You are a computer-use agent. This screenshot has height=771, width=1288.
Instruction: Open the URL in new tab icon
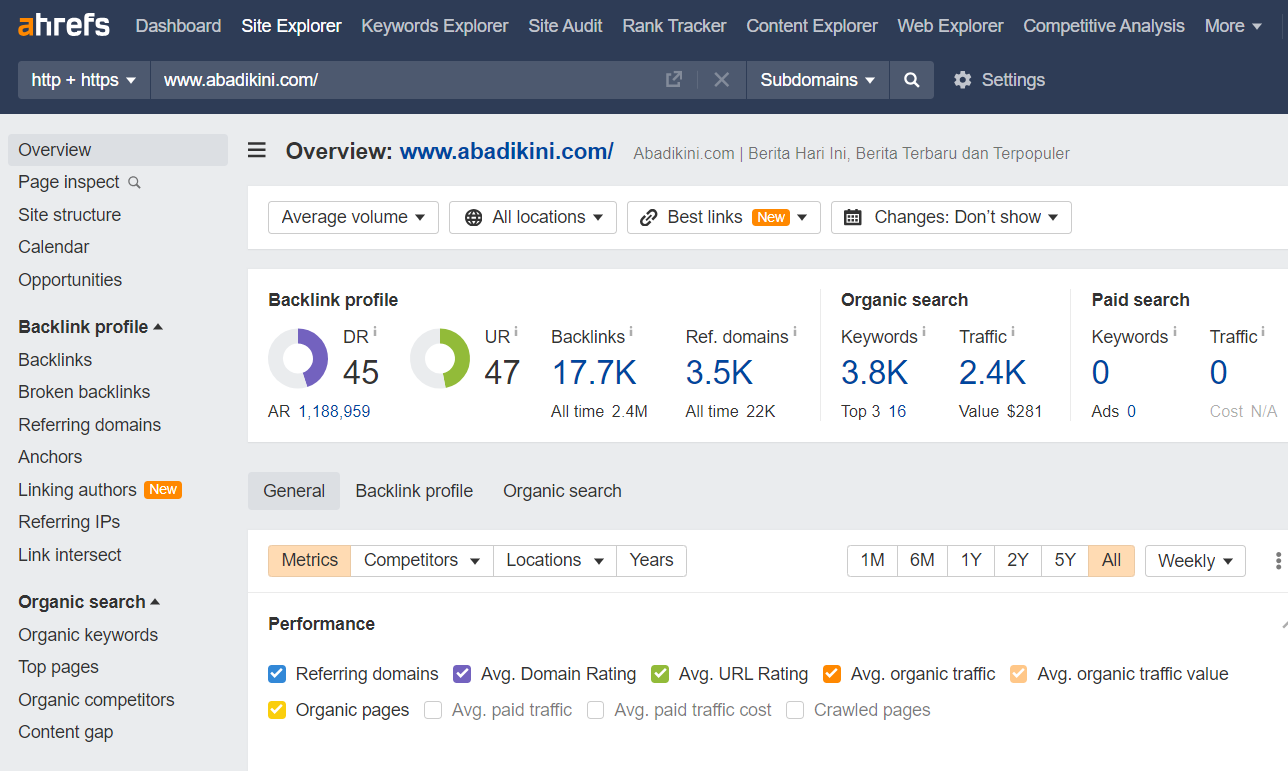coord(674,80)
